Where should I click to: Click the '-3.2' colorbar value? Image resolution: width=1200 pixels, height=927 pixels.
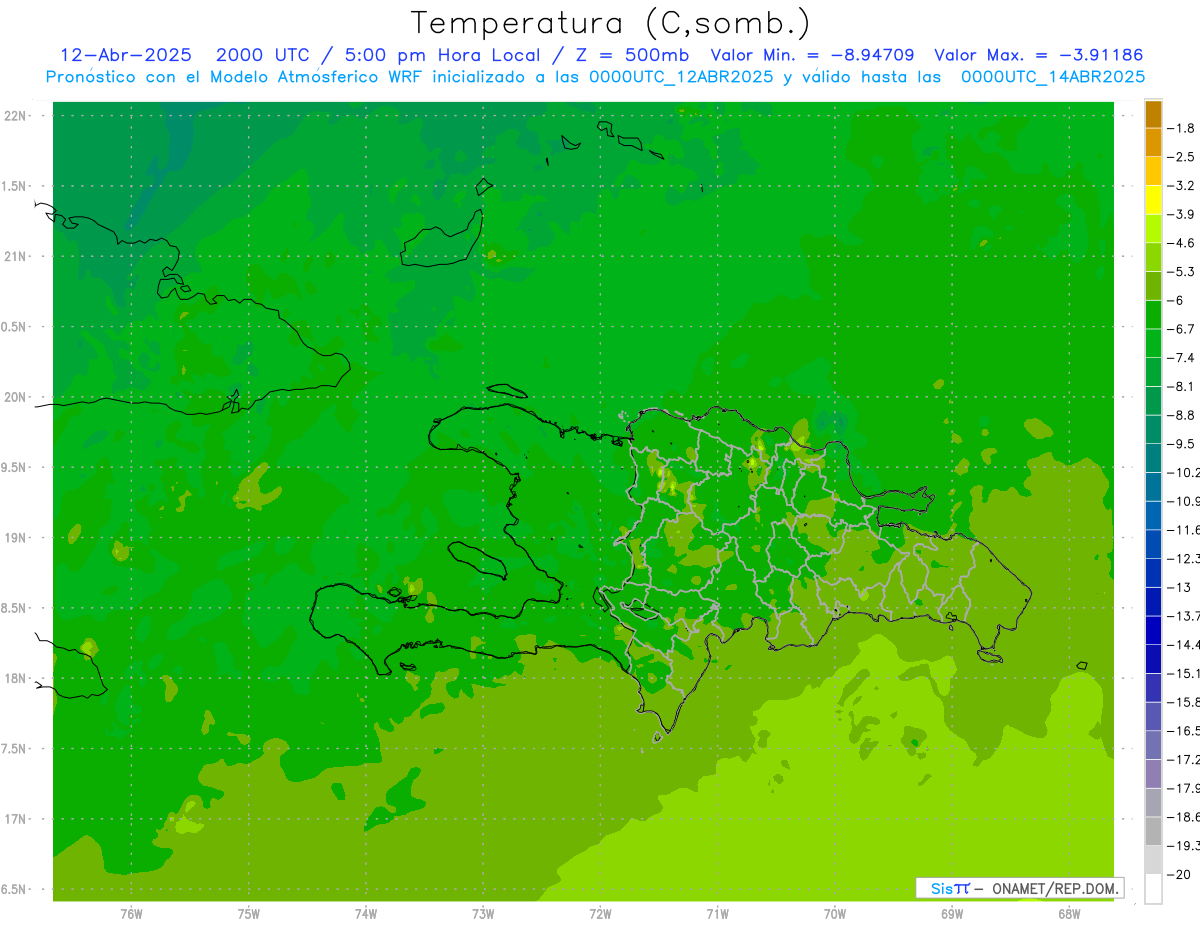tap(1180, 186)
